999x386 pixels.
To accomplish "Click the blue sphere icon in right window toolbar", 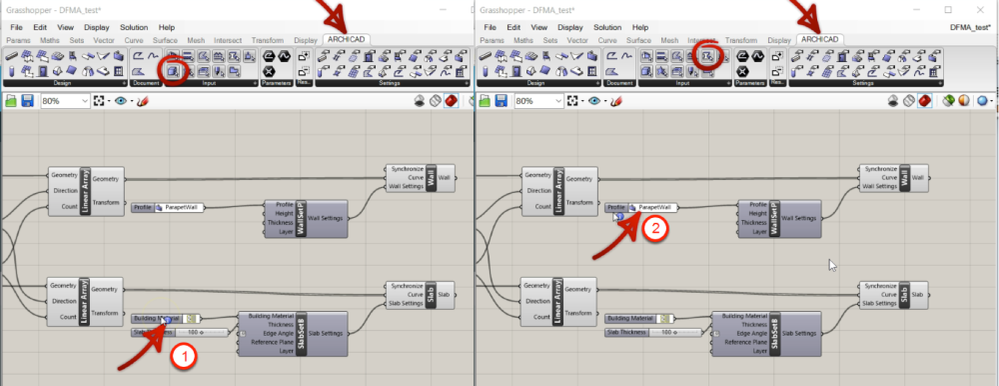I will (x=982, y=101).
